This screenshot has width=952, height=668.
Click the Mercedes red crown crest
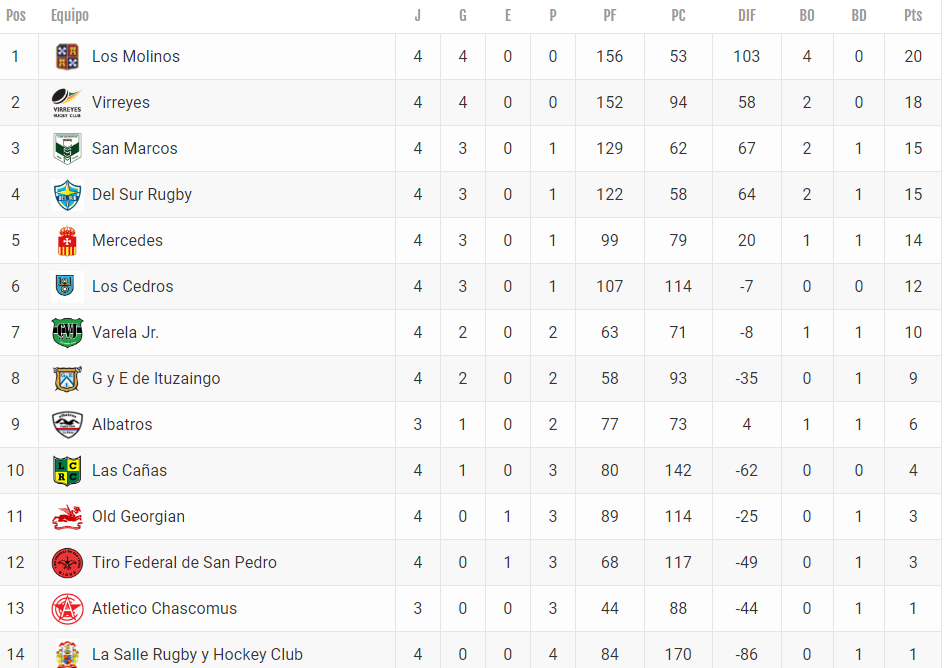tap(67, 241)
